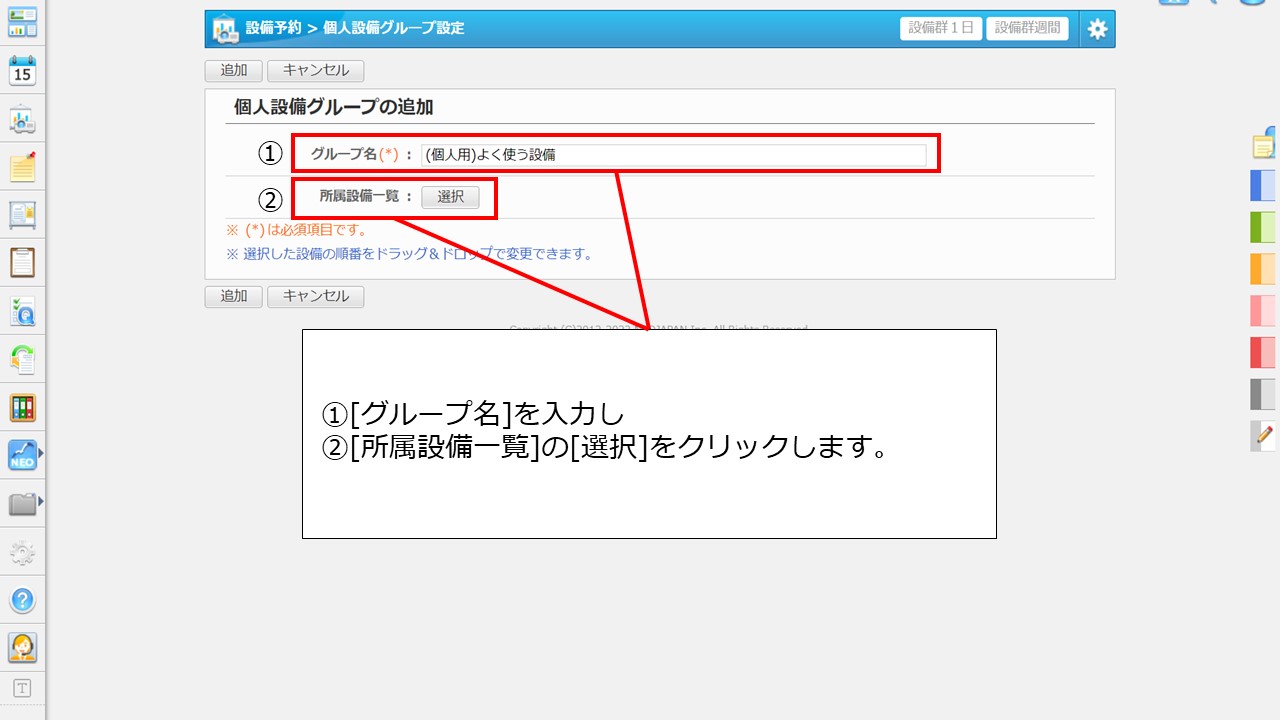1280x720 pixels.
Task: Open the yellow sticky note sidebar icon
Action: (x=22, y=167)
